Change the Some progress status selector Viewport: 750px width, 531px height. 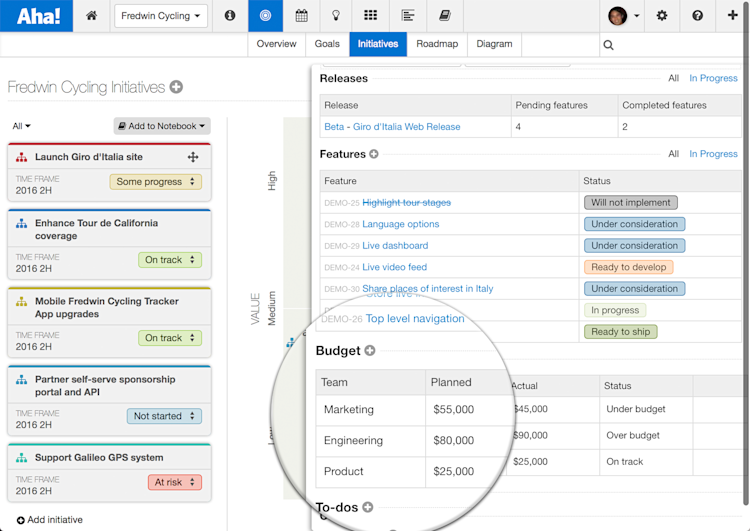[155, 182]
